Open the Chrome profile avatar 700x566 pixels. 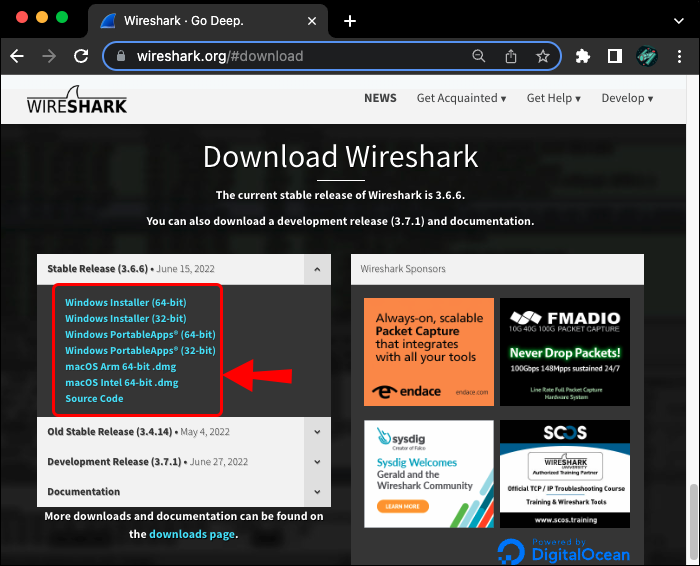click(647, 56)
